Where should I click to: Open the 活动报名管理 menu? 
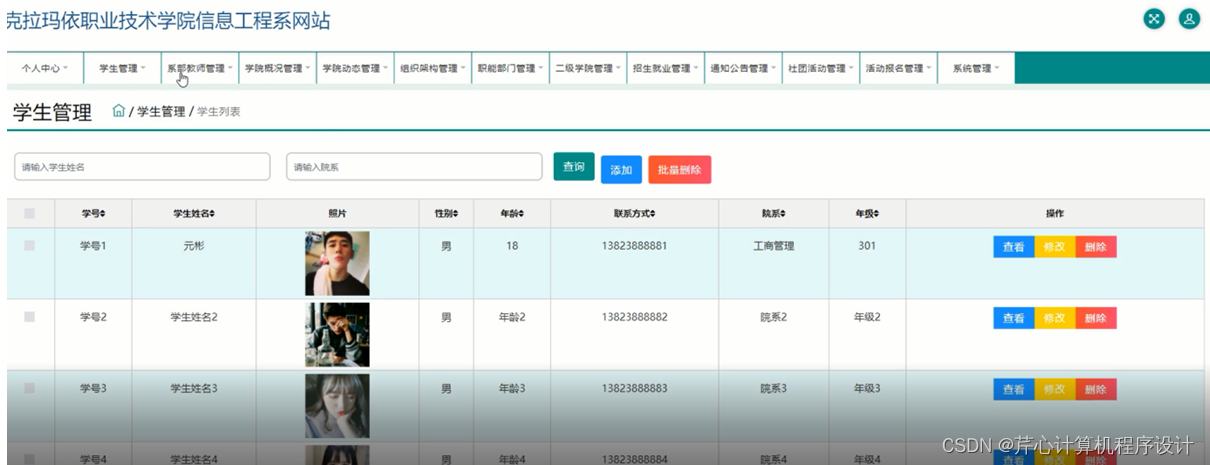pyautogui.click(x=898, y=68)
